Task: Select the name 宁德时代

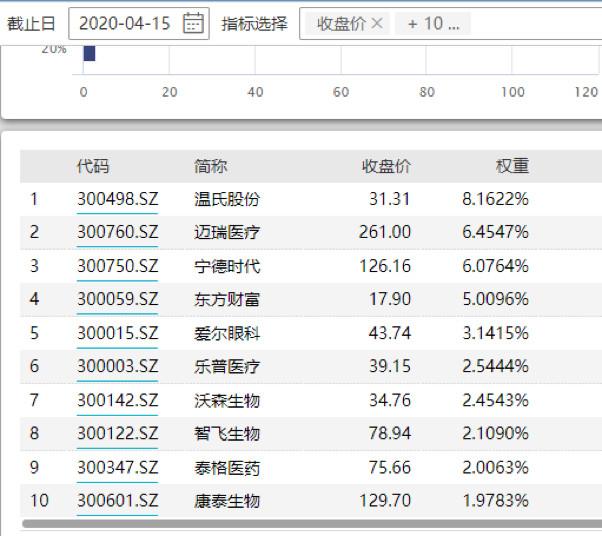Action: 227,266
